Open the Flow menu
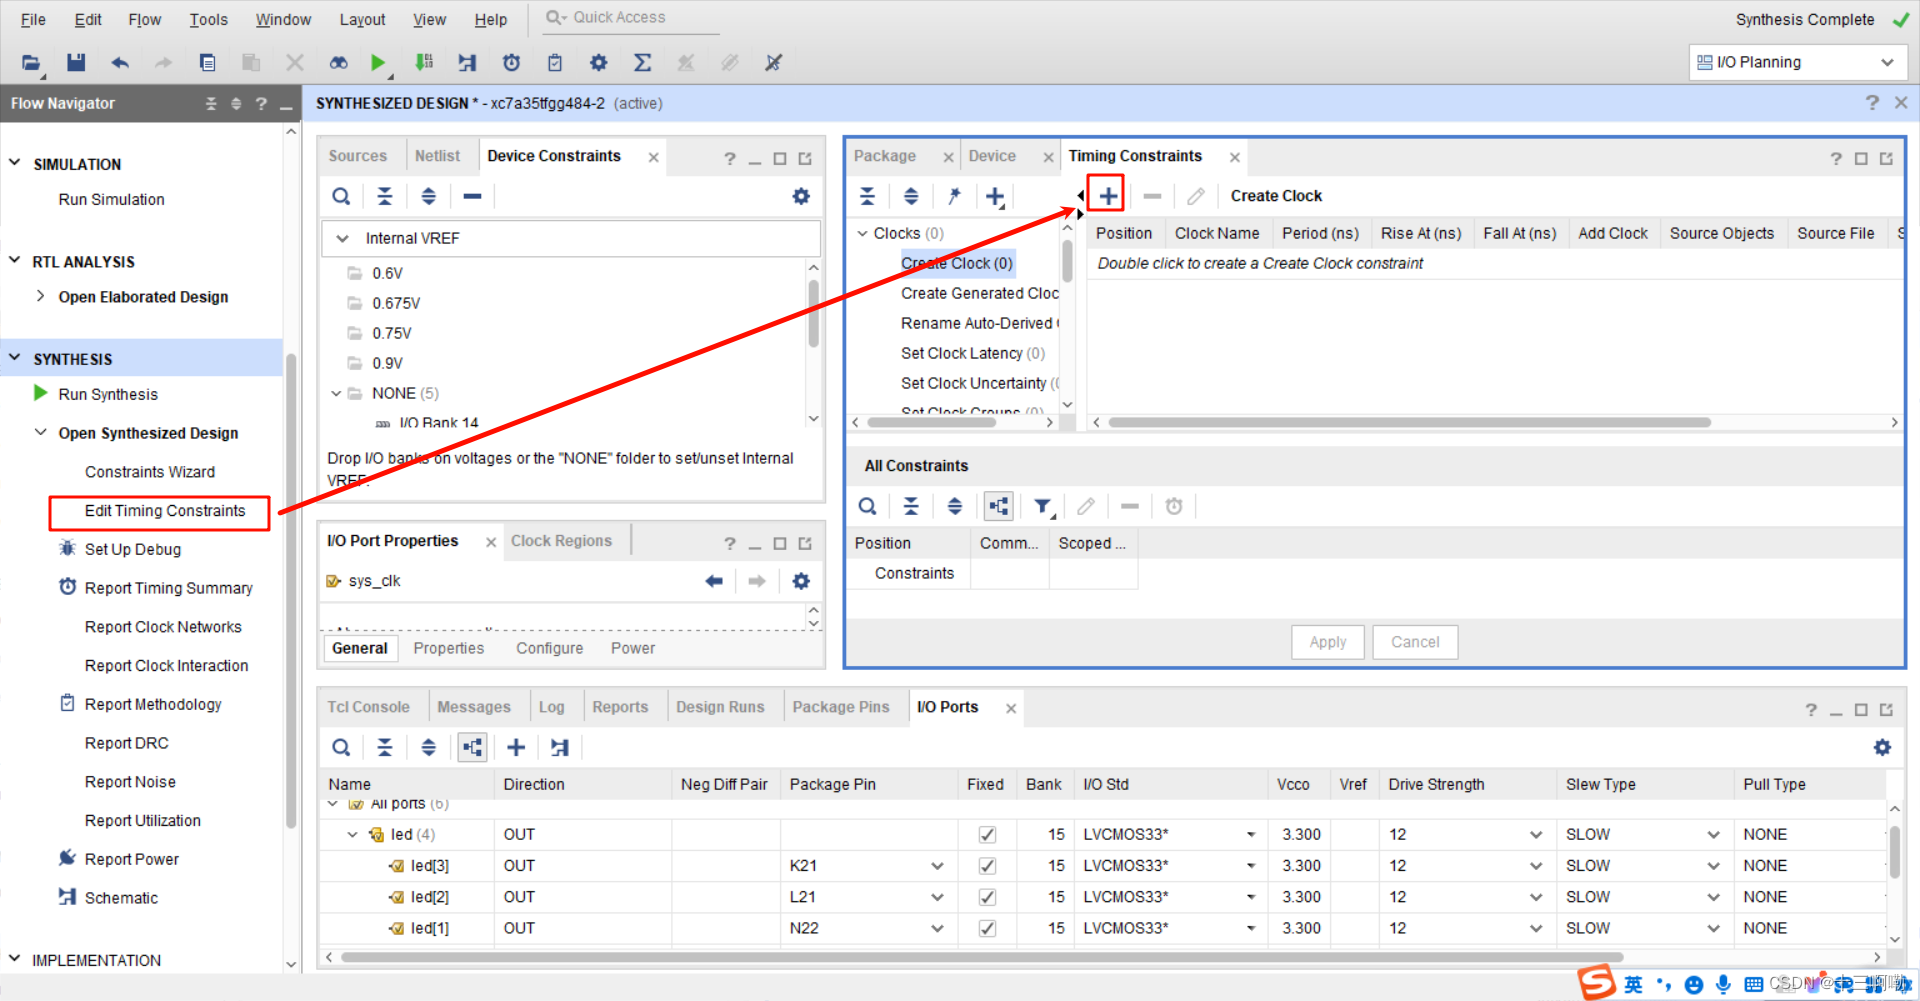1920x1001 pixels. point(144,19)
